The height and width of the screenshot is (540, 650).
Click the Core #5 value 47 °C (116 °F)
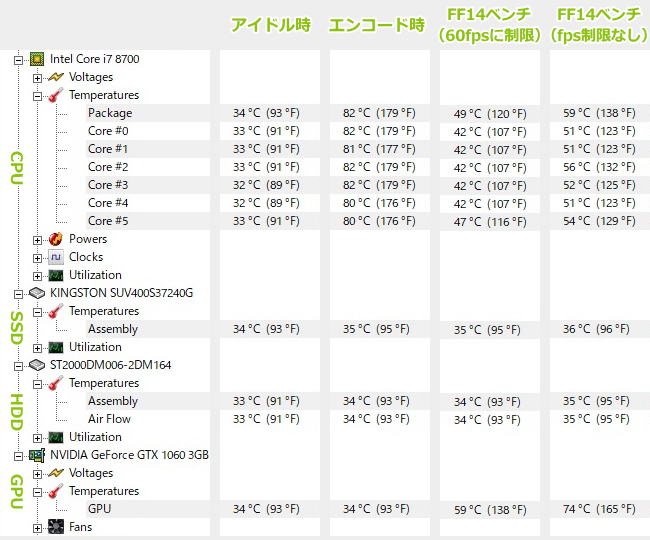[490, 222]
